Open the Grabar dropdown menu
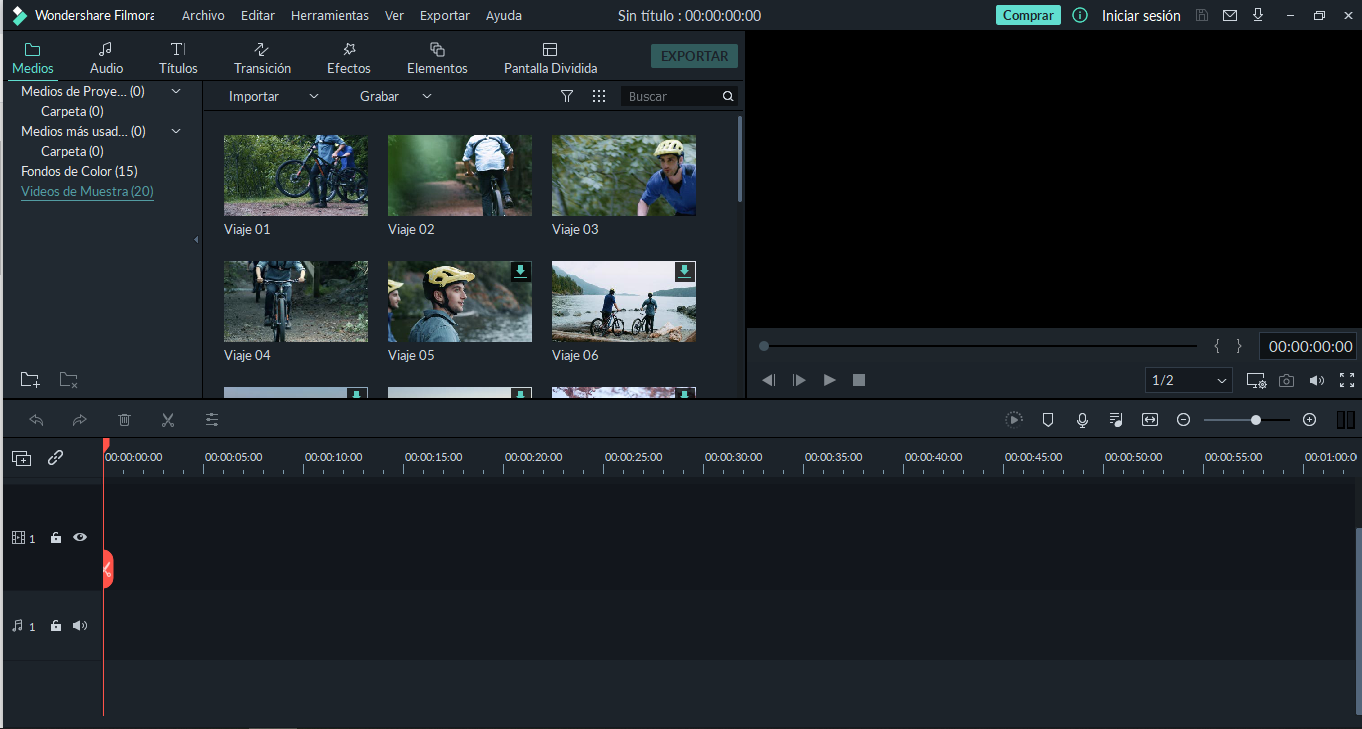This screenshot has width=1362, height=729. [395, 96]
